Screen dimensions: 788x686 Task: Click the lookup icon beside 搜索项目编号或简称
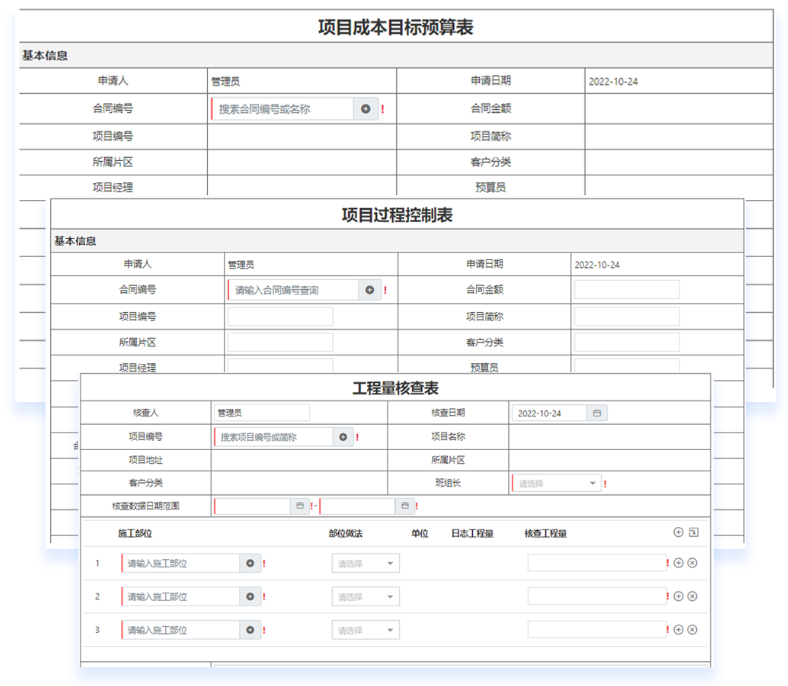(343, 437)
